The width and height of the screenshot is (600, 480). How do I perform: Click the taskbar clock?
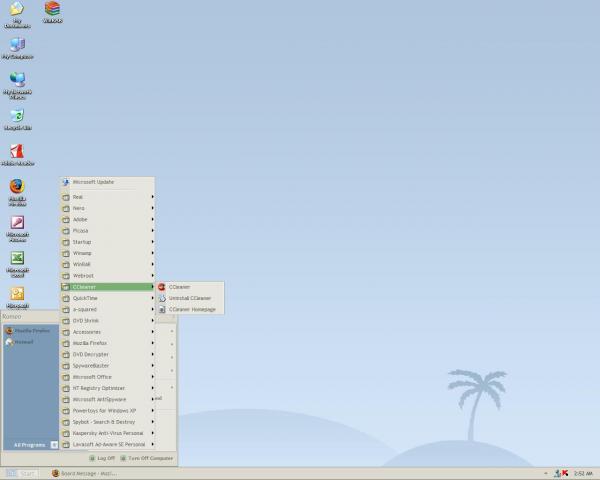tap(583, 474)
